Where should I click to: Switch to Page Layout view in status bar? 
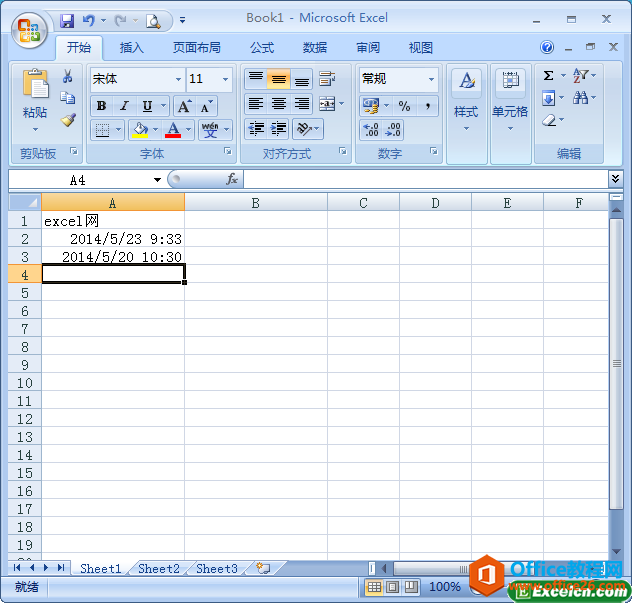click(392, 587)
